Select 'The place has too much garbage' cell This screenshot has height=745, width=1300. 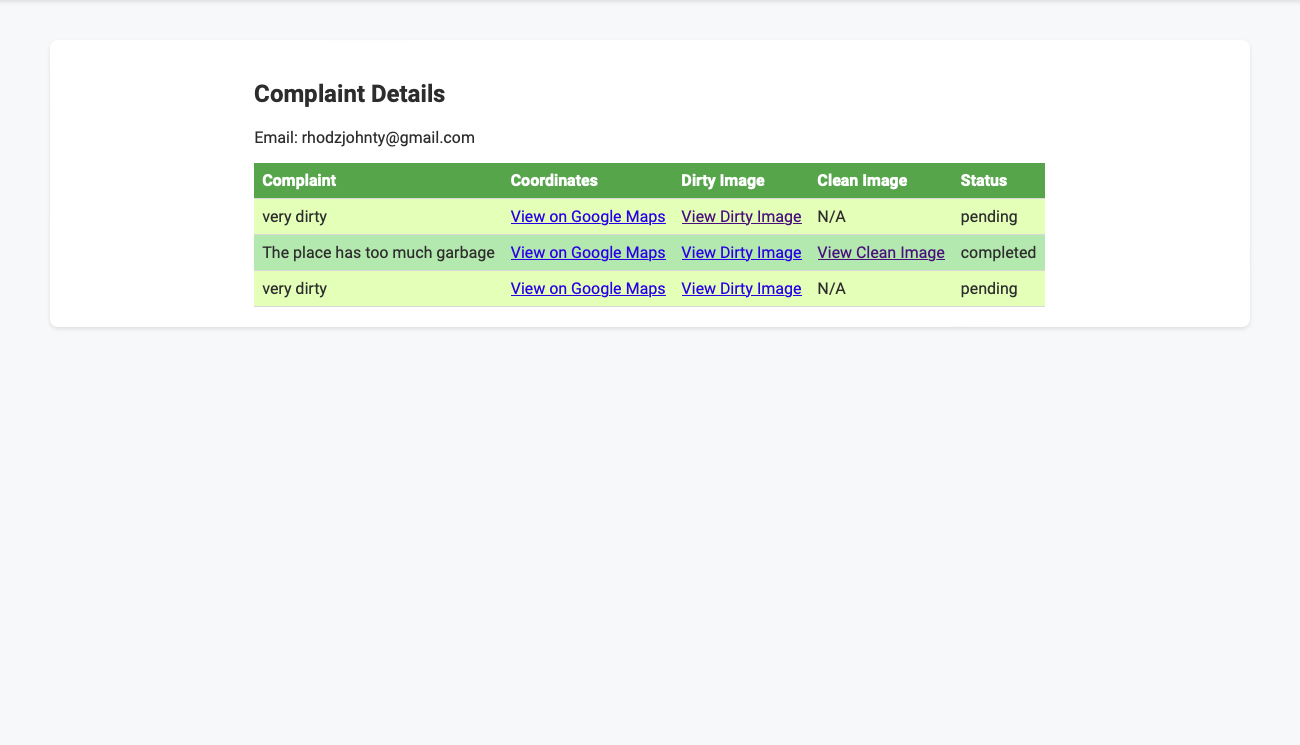[378, 252]
